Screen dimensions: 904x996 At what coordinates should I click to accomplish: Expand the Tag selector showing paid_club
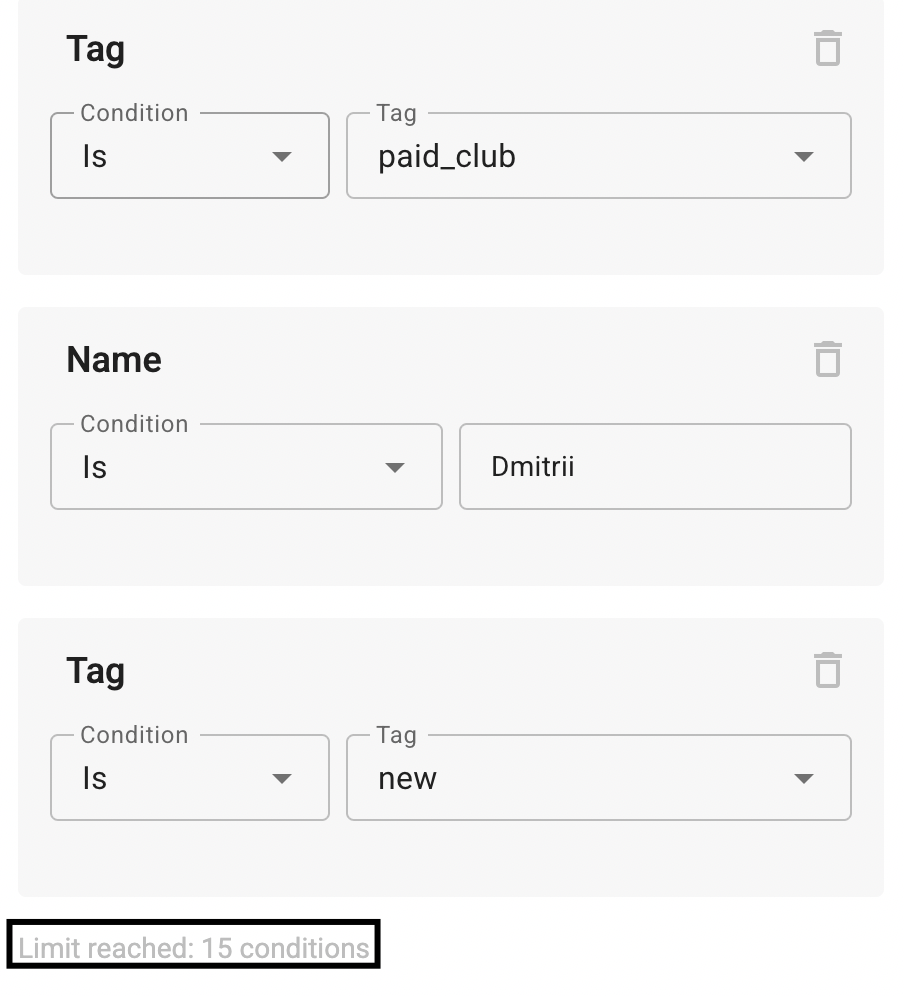coord(598,156)
